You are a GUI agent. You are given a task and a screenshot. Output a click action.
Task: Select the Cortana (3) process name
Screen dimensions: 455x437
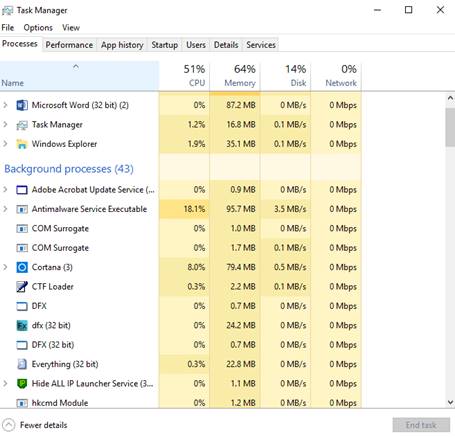52,267
